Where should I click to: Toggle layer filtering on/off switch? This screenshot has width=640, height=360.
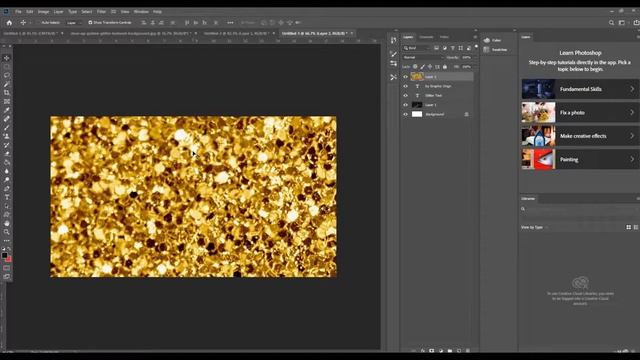[x=476, y=47]
